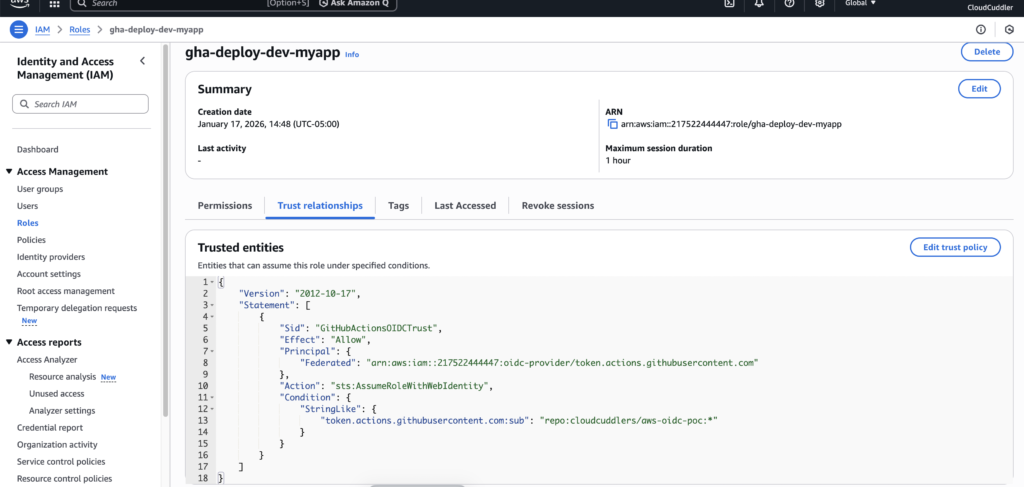Open Access Analyzer in the sidebar
The width and height of the screenshot is (1024, 487).
click(x=47, y=359)
